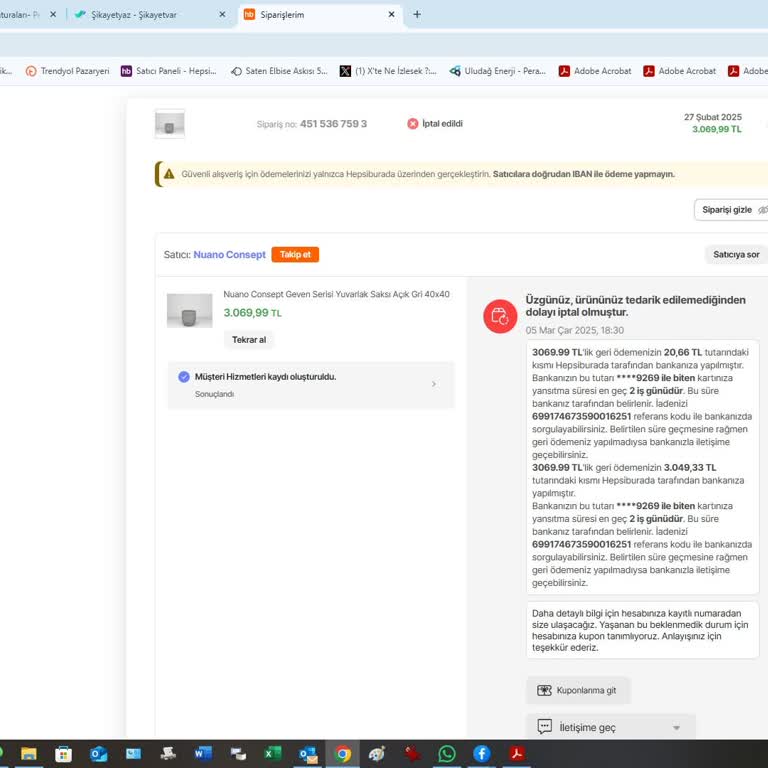Click the hb Satıcı Paneli bookmark favicon
The height and width of the screenshot is (768, 768).
tap(126, 71)
